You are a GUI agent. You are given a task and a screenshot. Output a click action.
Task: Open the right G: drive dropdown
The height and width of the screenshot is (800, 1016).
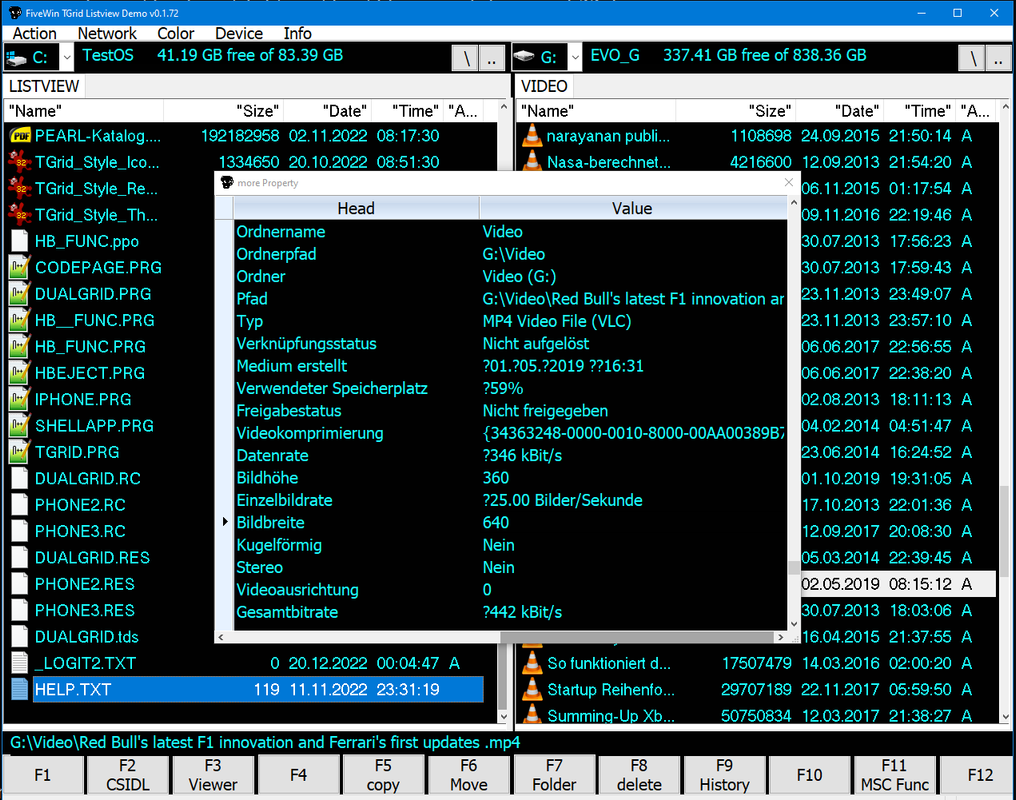pos(575,58)
